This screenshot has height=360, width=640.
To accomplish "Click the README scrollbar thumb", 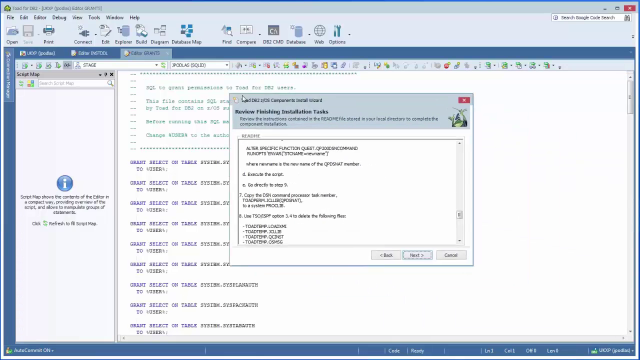I will [x=459, y=215].
